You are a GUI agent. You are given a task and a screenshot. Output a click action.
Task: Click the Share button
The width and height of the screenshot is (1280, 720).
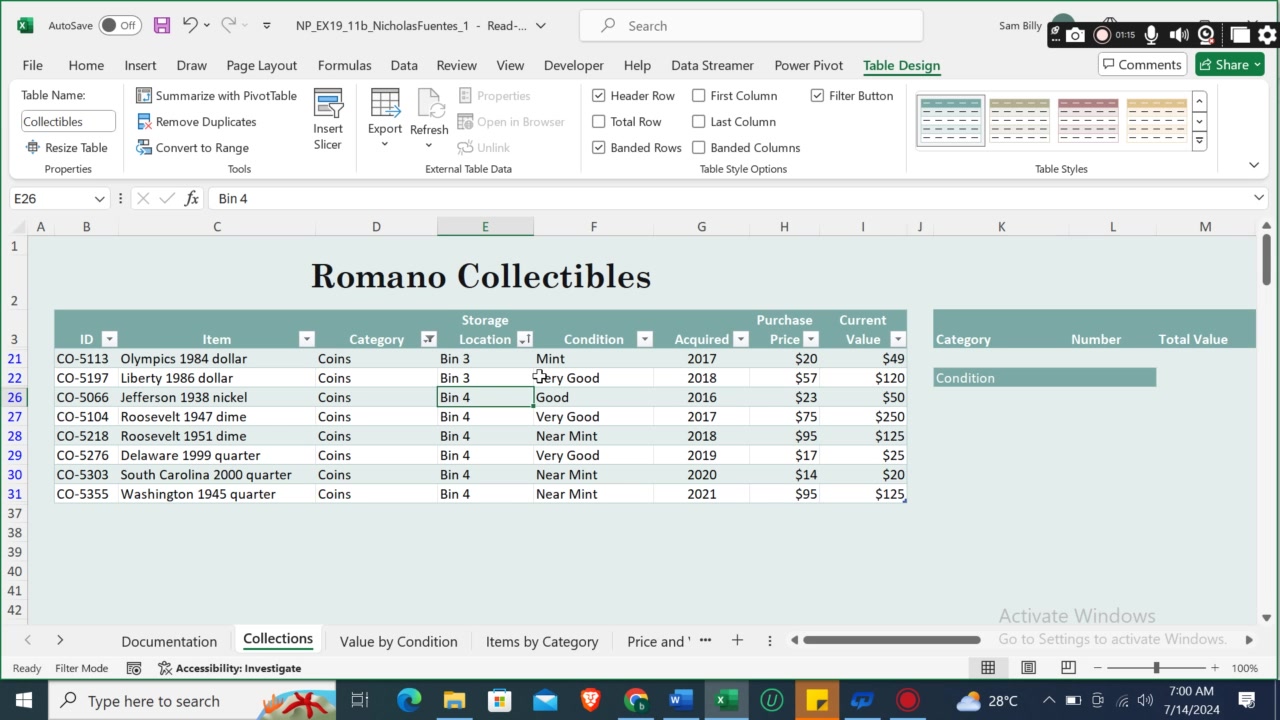click(1230, 64)
